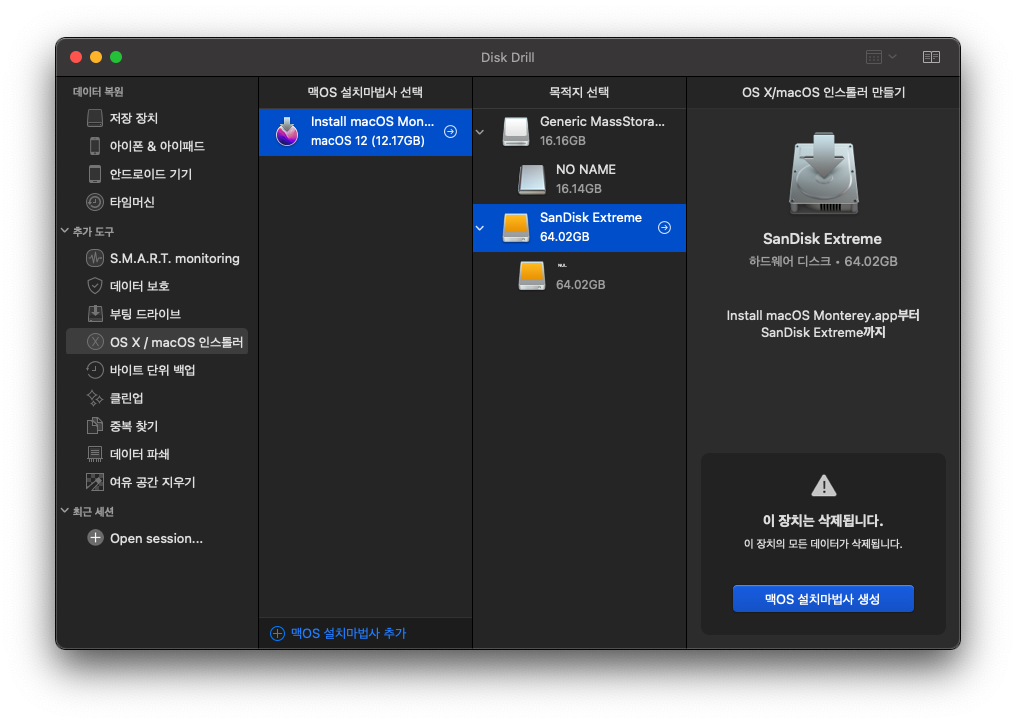This screenshot has height=723, width=1016.
Task: Collapse SanDisk Extreme disk tree
Action: coord(480,227)
